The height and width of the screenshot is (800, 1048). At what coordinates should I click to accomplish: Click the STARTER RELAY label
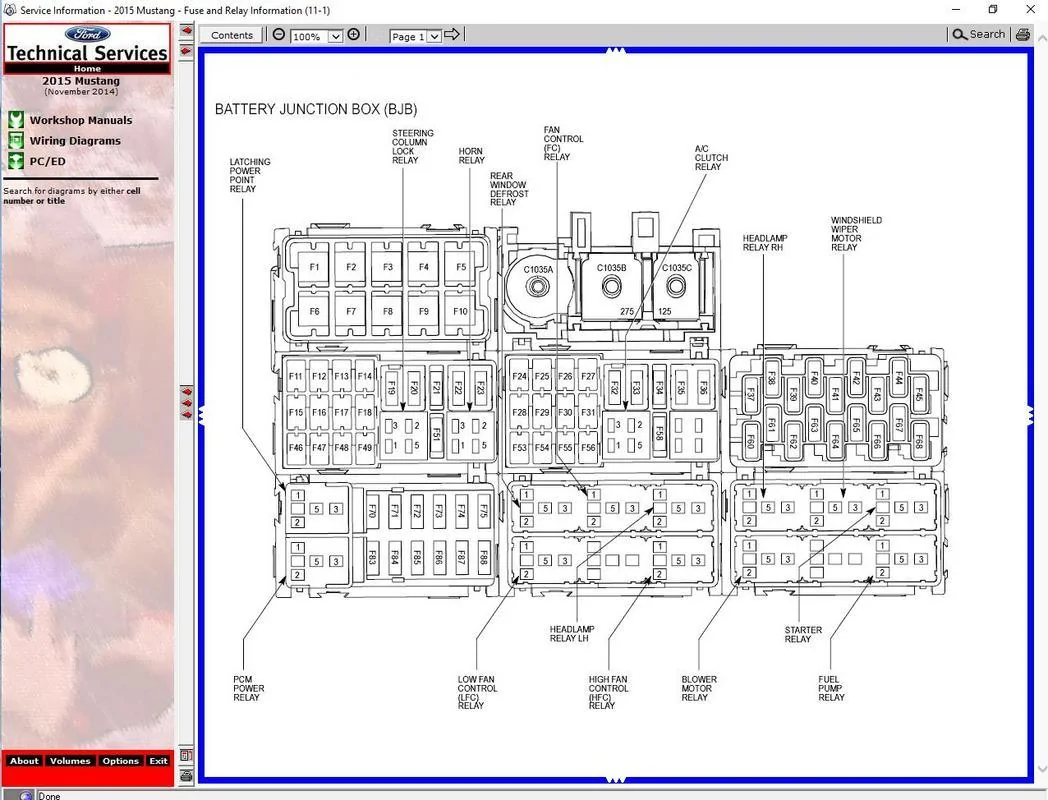[803, 634]
